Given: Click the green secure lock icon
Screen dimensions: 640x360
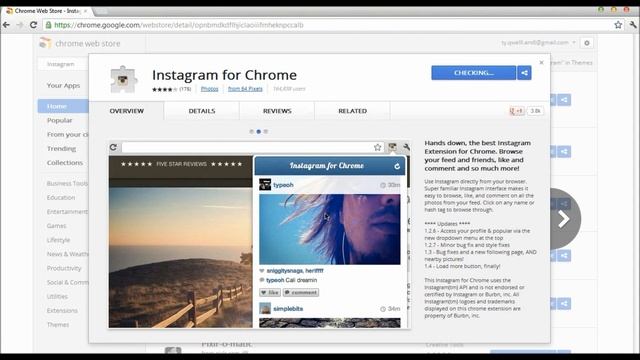Looking at the screenshot, I should tap(48, 25).
